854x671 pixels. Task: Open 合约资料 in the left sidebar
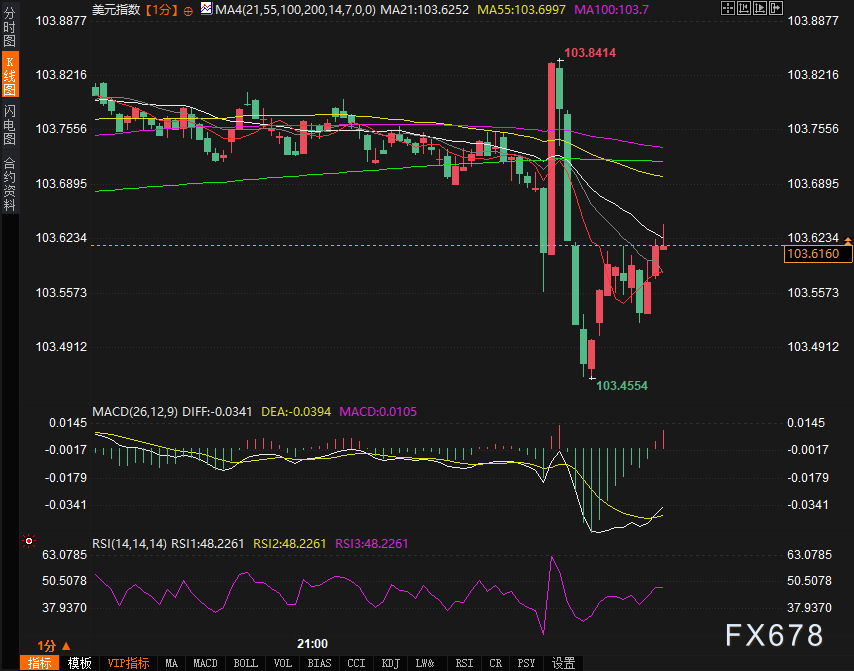(x=10, y=183)
